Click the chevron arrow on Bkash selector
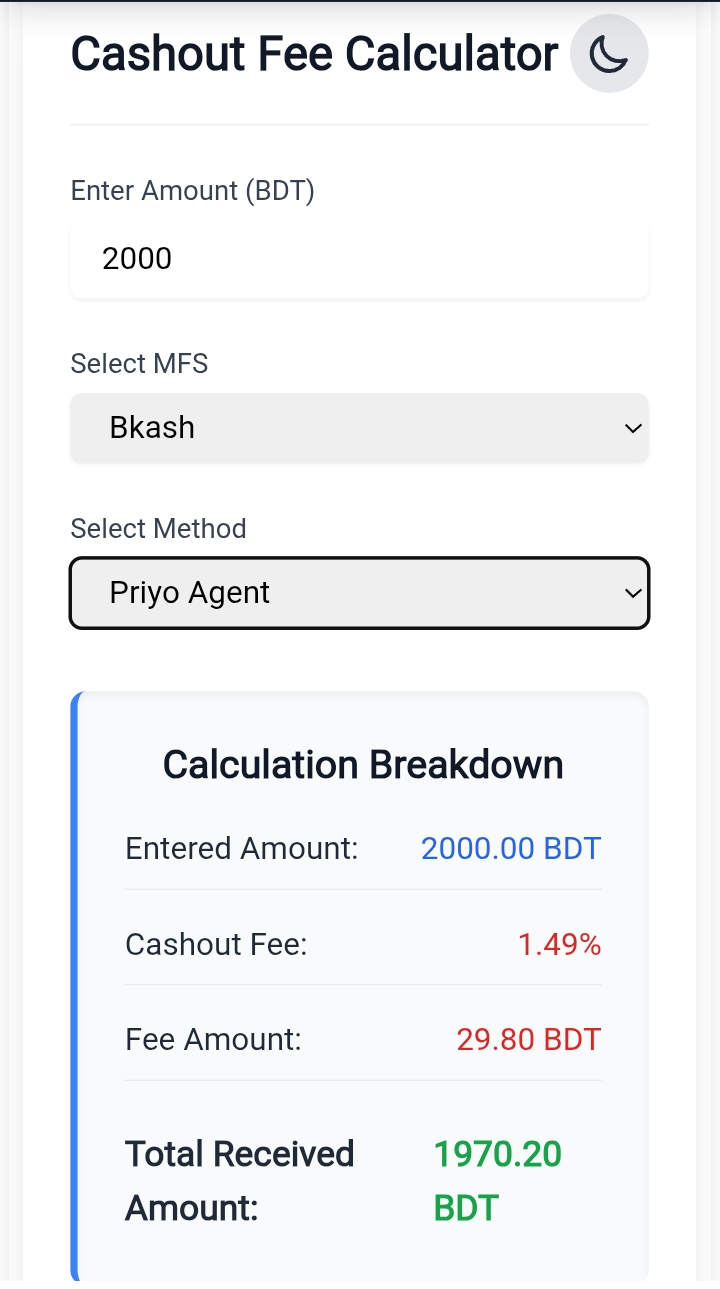 coord(632,429)
